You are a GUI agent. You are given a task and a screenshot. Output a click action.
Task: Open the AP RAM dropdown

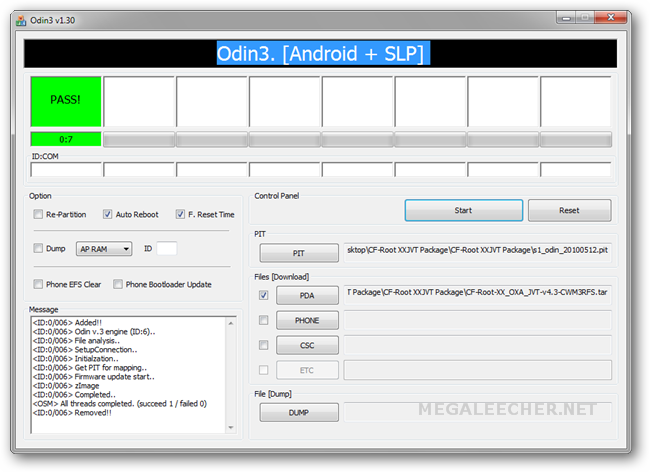104,249
